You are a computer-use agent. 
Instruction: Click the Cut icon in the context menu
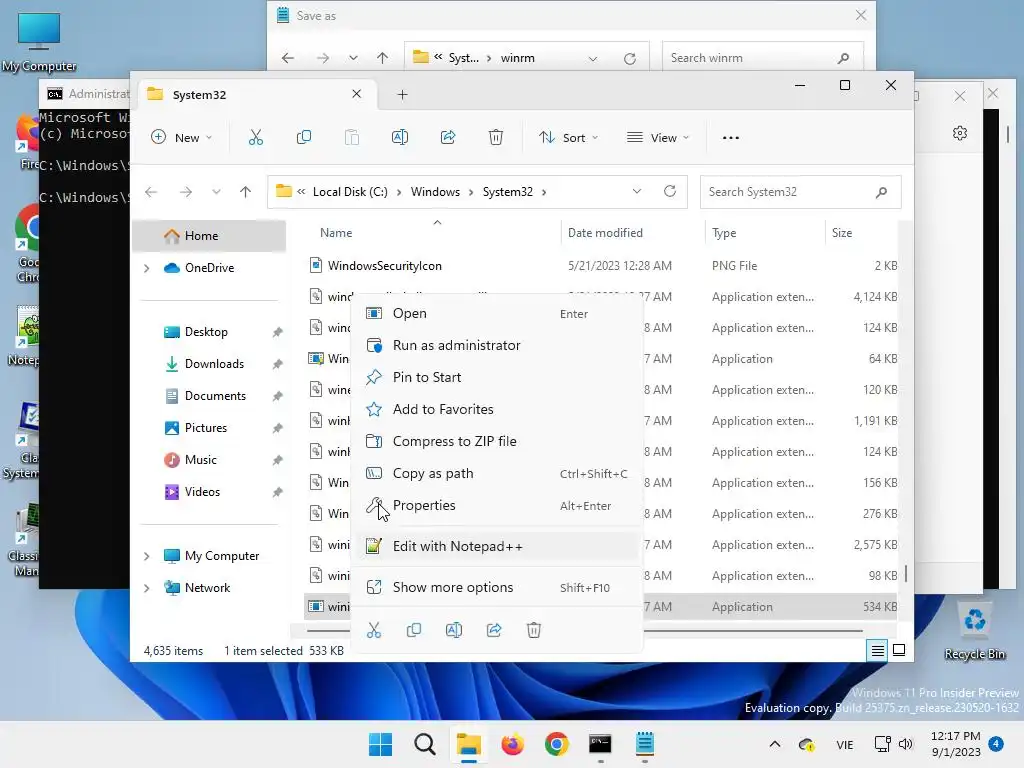[x=374, y=630]
